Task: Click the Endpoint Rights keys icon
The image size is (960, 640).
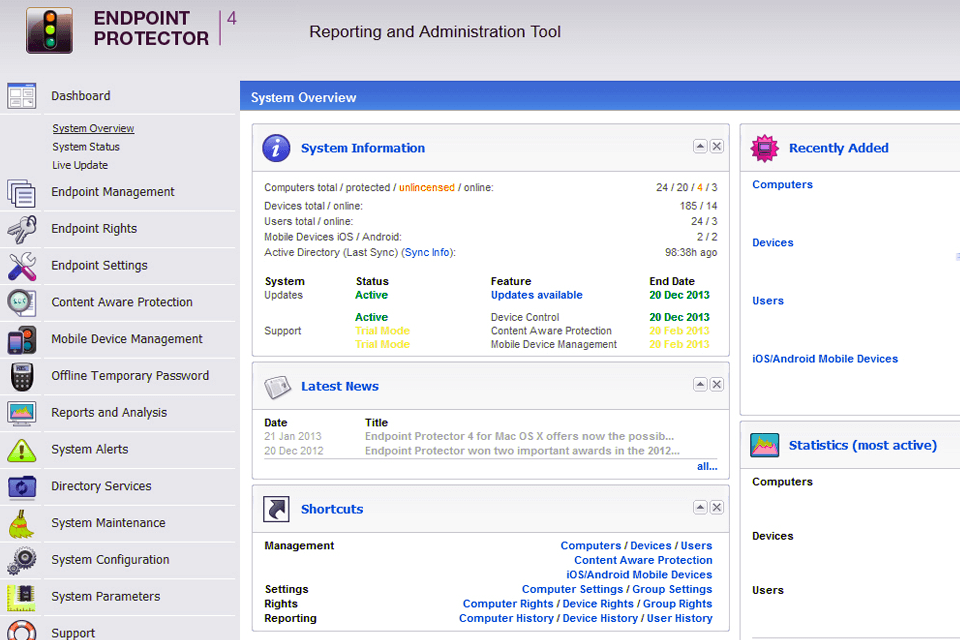Action: click(21, 229)
